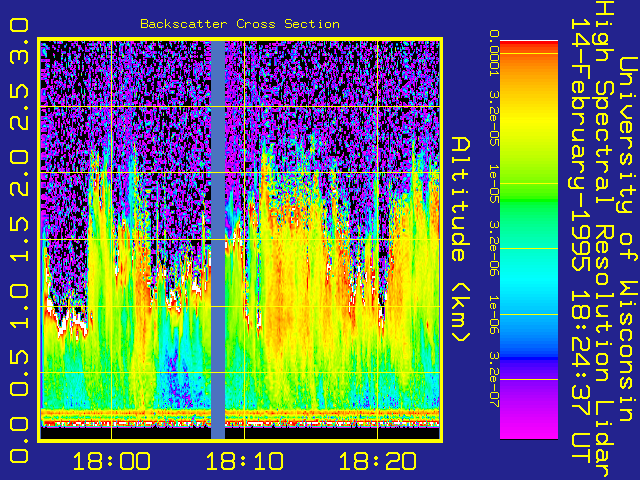Click the 'High Spectral Resolution Lidar' text
Viewport: 640px width, 480px height.
(604, 240)
